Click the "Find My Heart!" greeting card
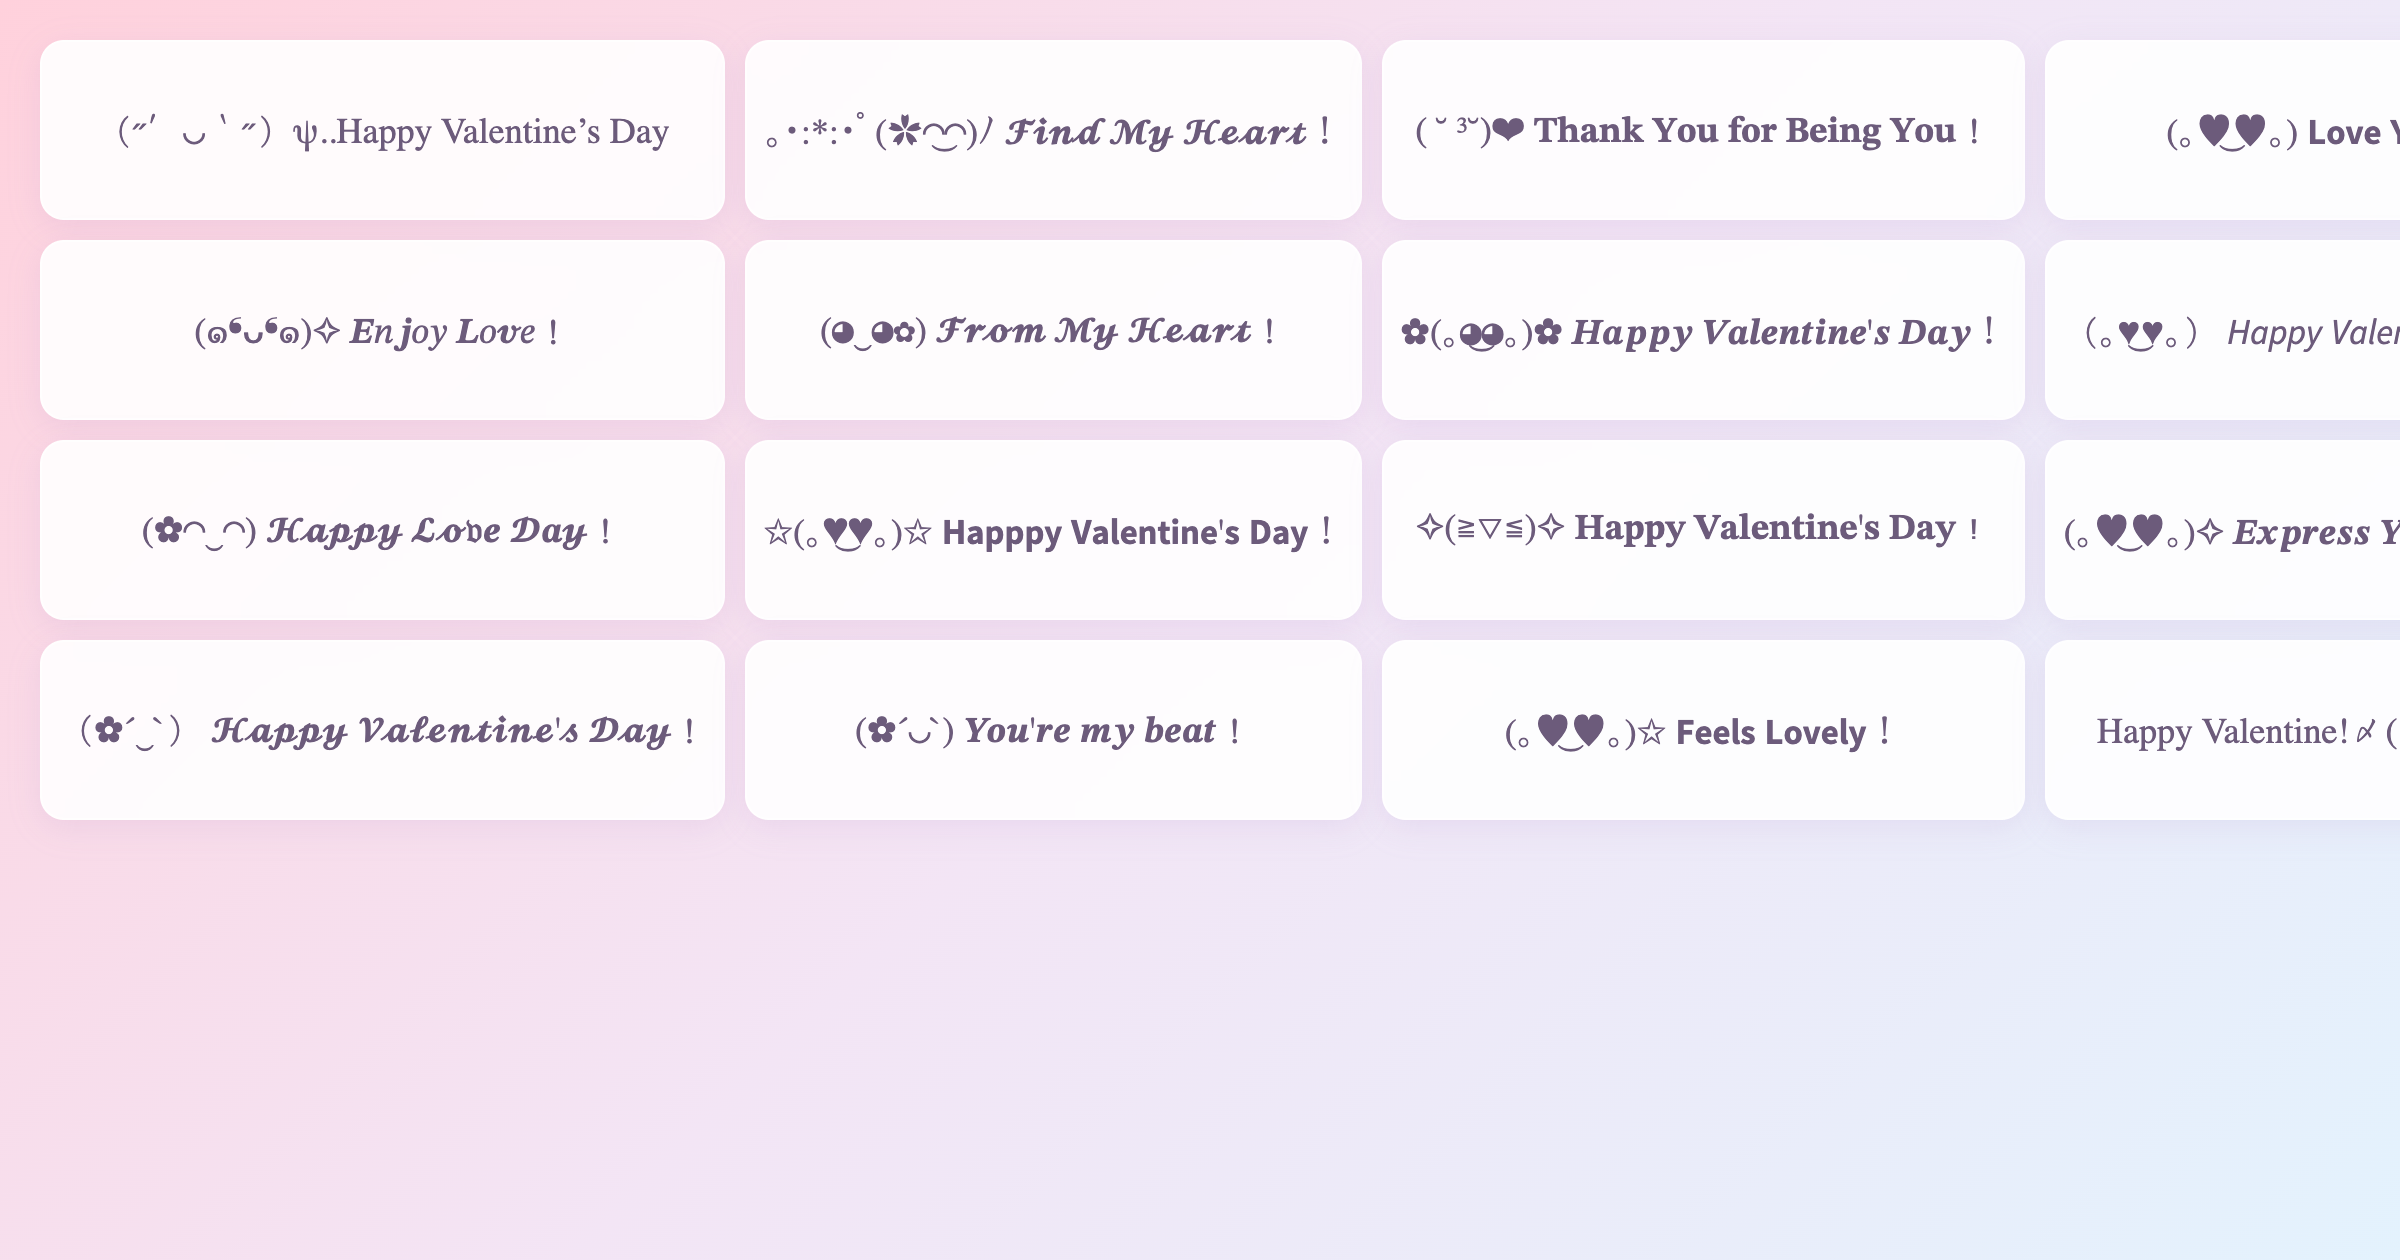This screenshot has height=1260, width=2400. (x=1052, y=130)
